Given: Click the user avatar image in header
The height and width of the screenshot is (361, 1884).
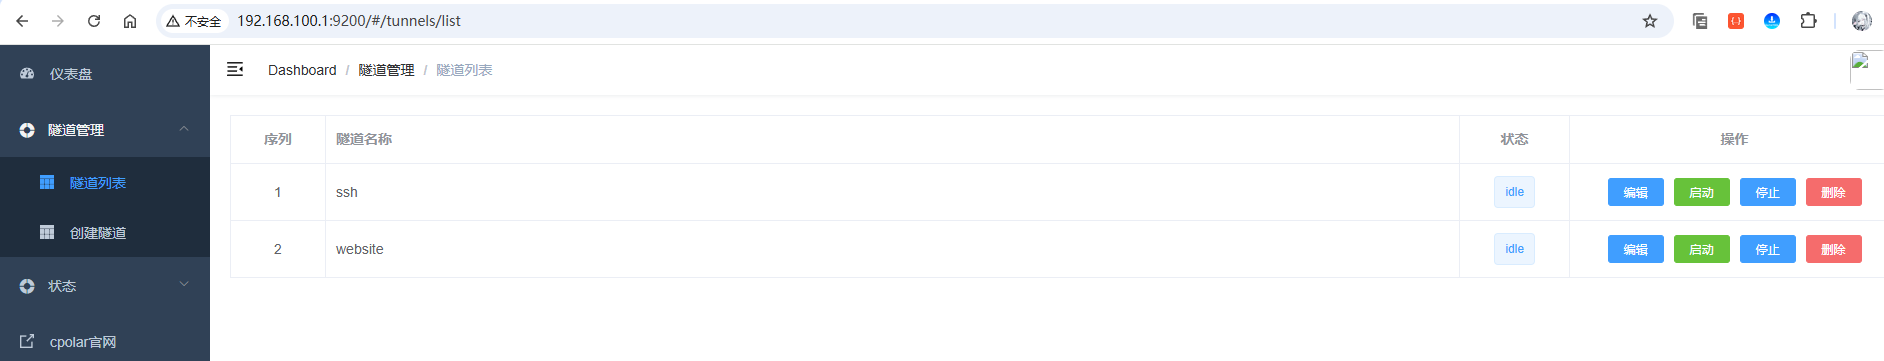Looking at the screenshot, I should (x=1866, y=70).
